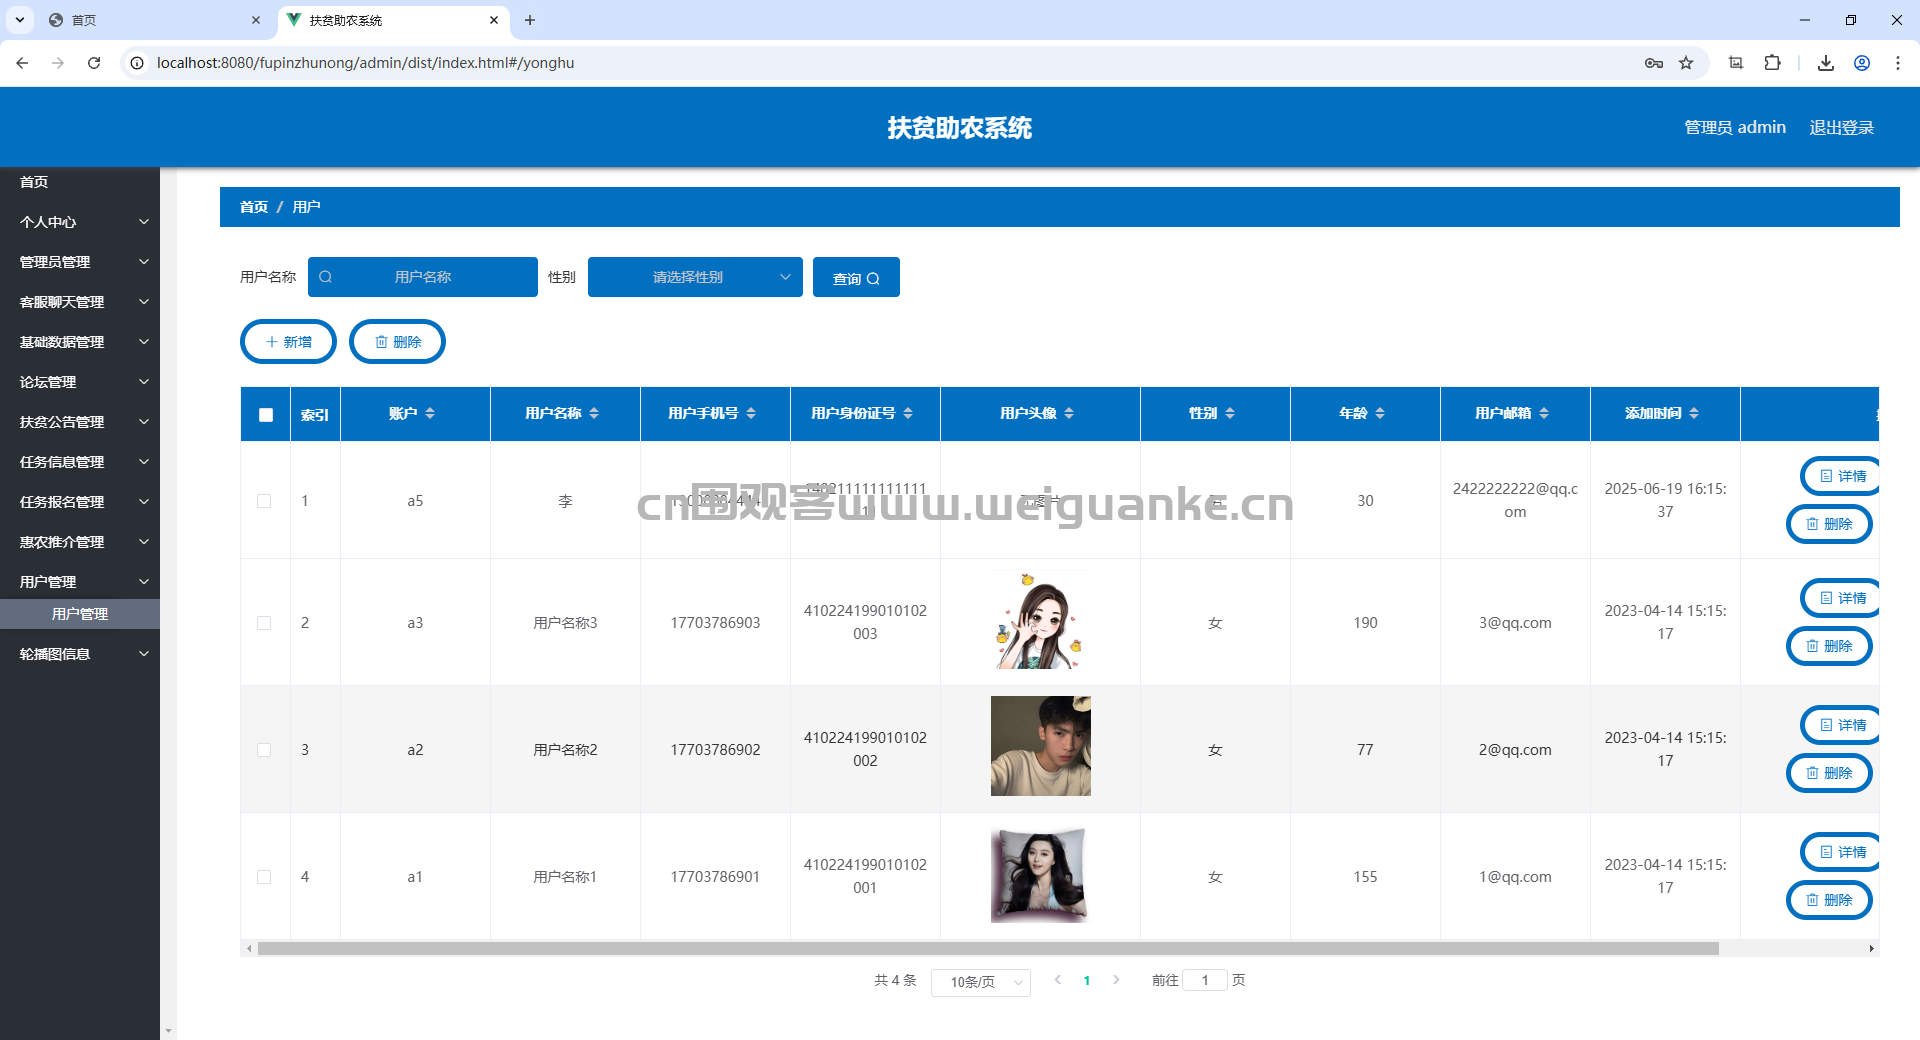Open the 10条/页 page size dropdown

[x=980, y=982]
